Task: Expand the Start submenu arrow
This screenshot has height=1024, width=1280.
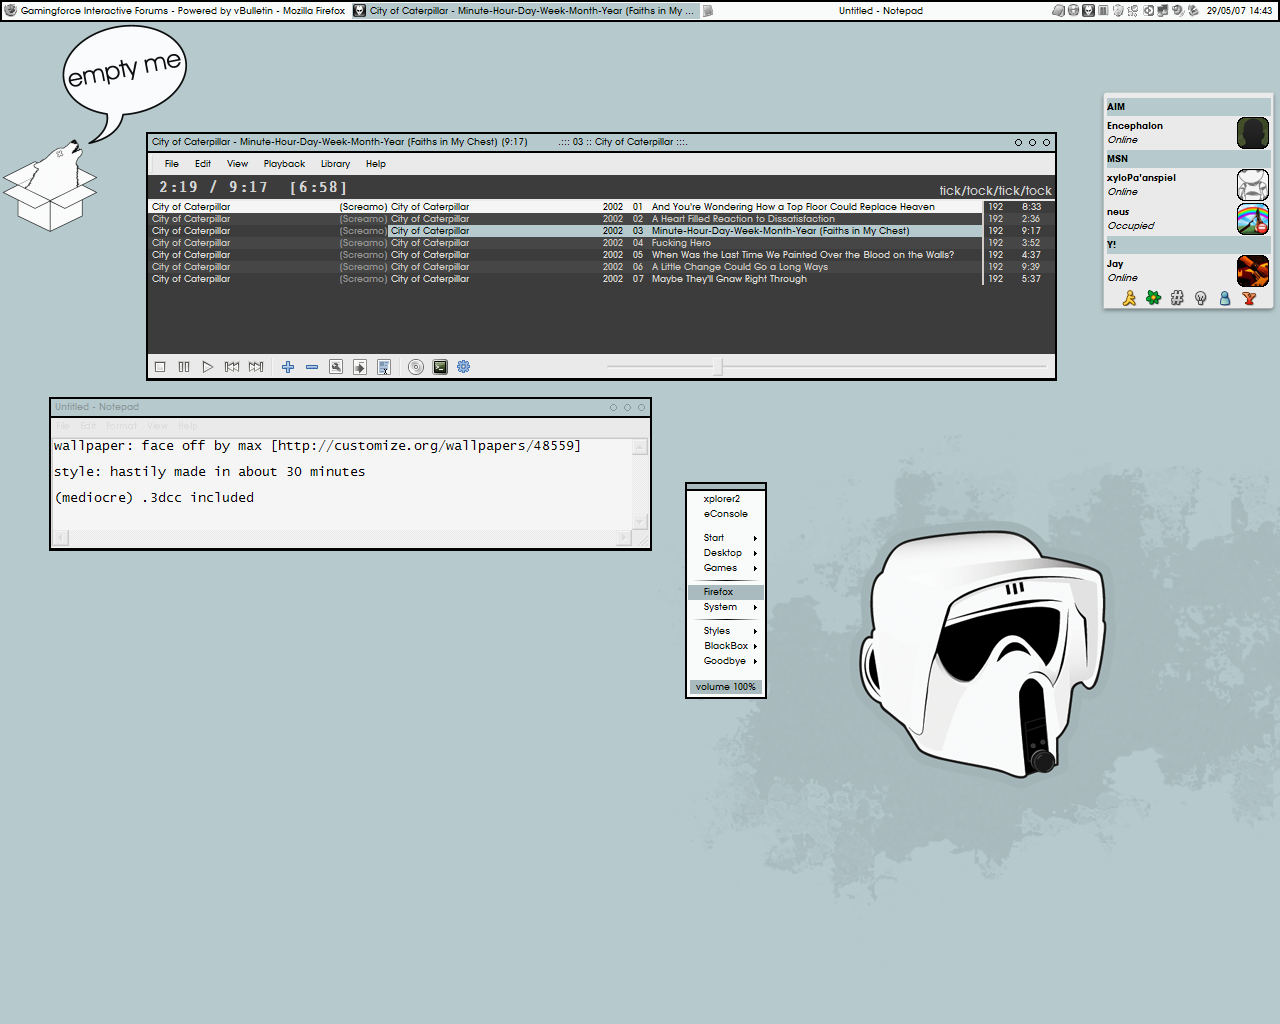Action: (755, 538)
